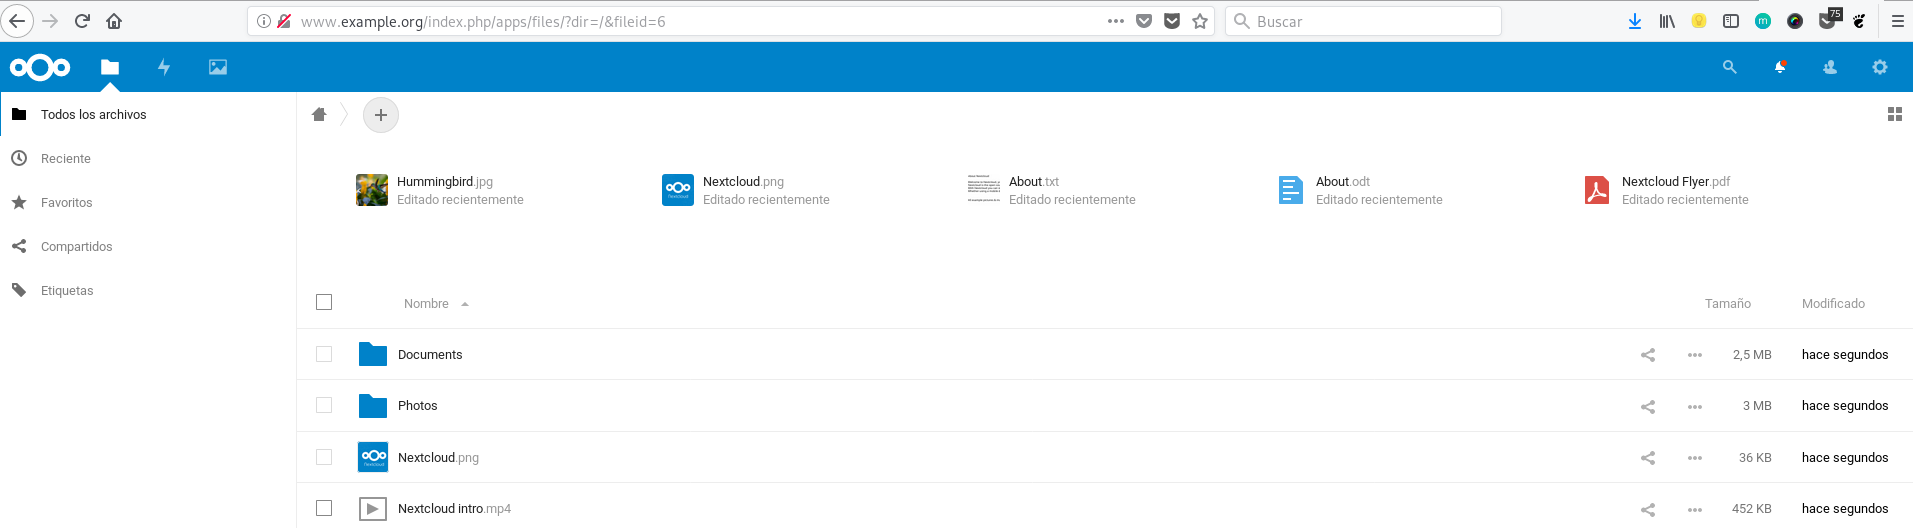Click the header search magnifier icon
1913x528 pixels.
tap(1729, 67)
